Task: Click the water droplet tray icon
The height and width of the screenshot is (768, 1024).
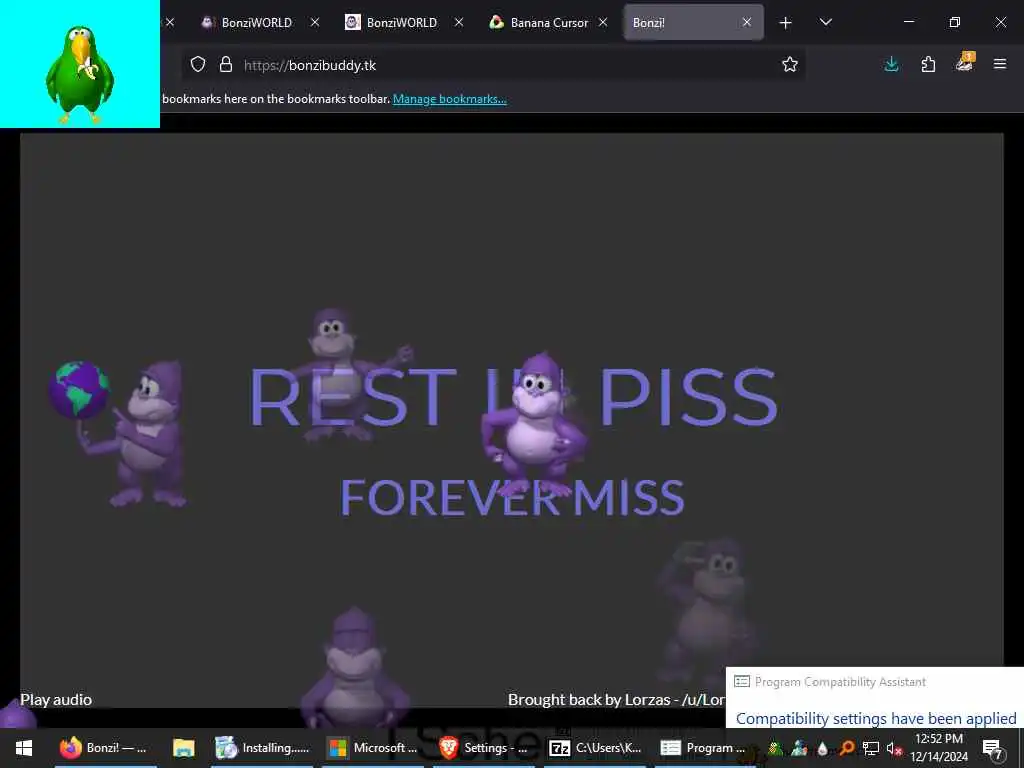Action: pyautogui.click(x=822, y=748)
